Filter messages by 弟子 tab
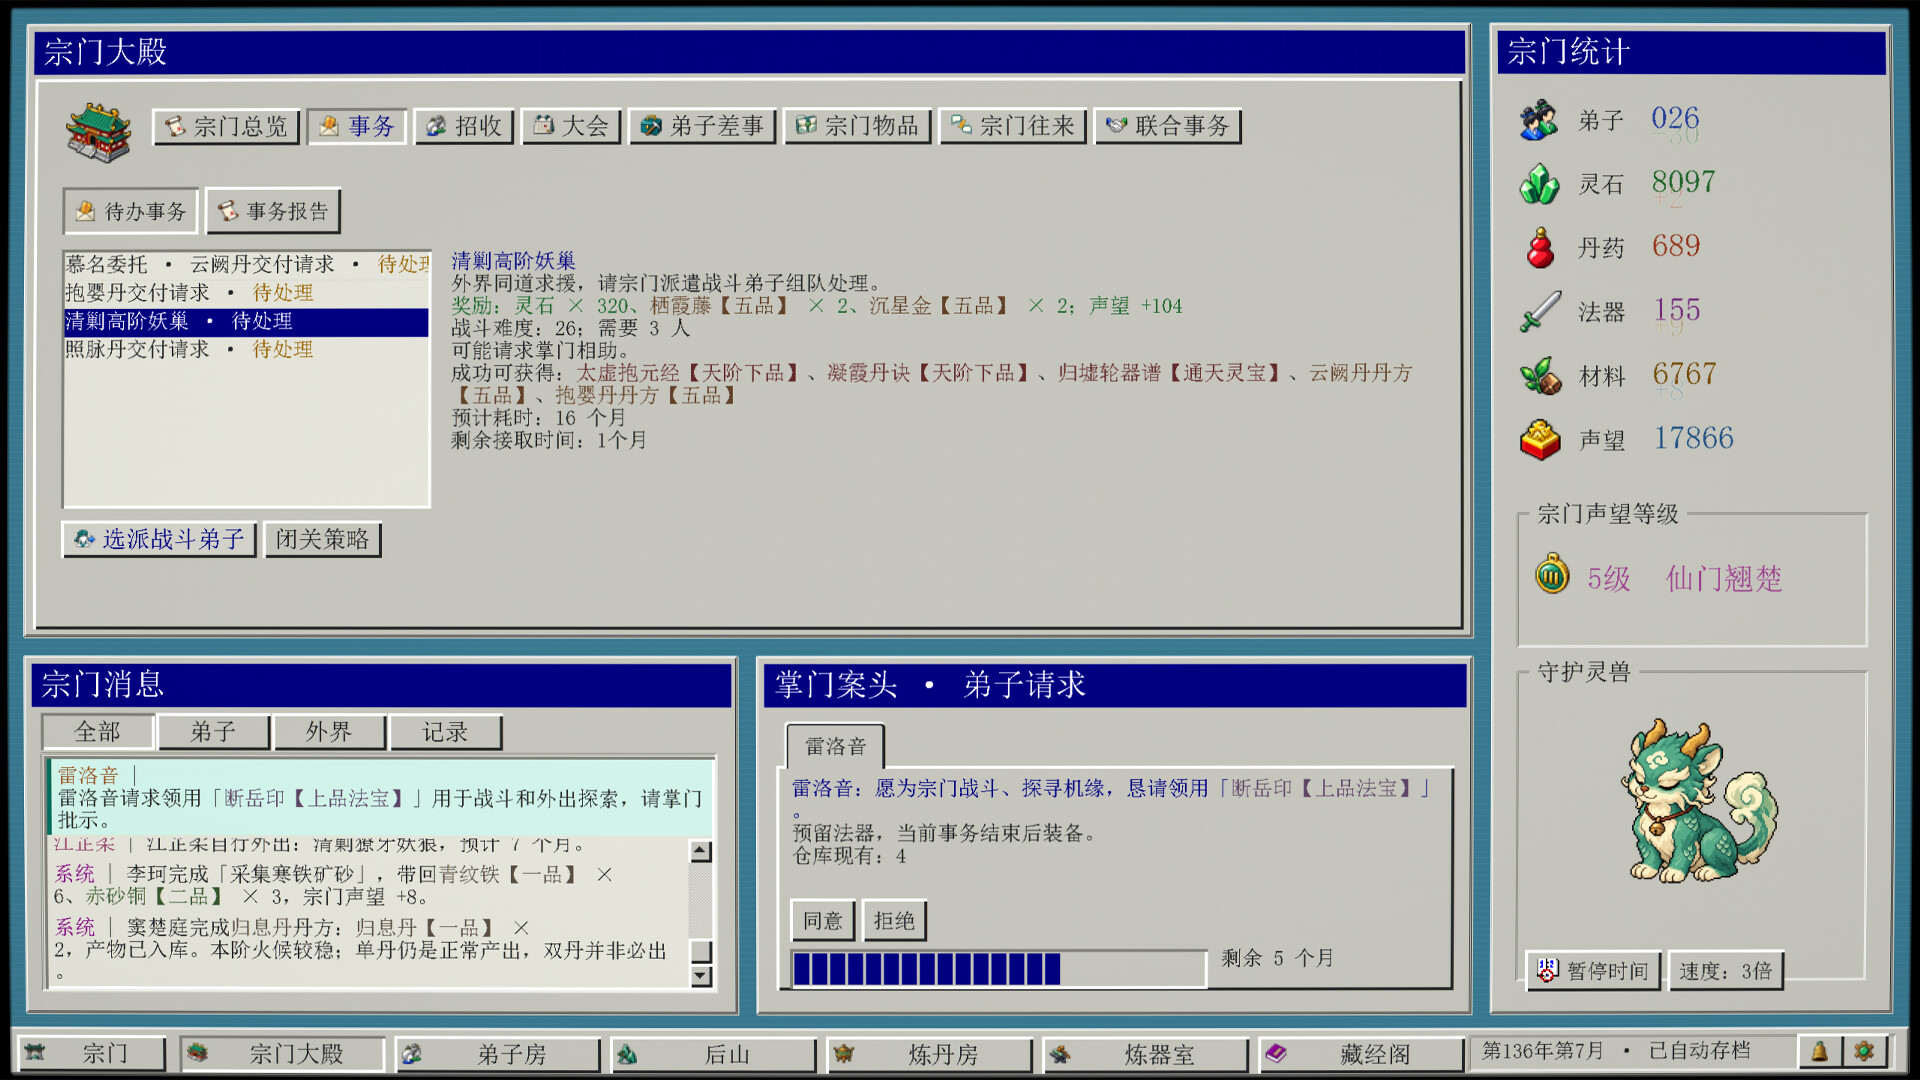This screenshot has width=1920, height=1080. [214, 732]
